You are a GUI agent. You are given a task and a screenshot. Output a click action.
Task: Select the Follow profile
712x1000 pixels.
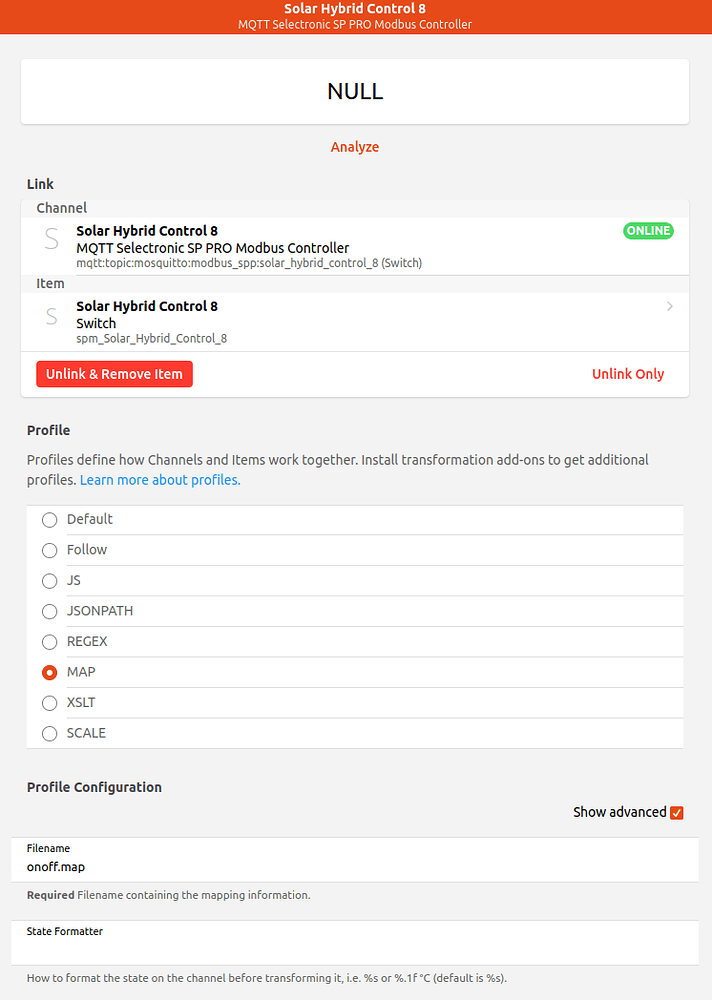tap(49, 550)
